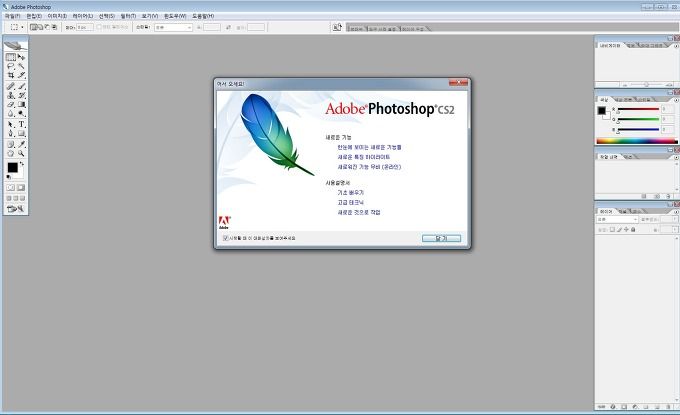Open the 이미지(I) Image menu
This screenshot has height=415, width=680.
click(x=57, y=16)
